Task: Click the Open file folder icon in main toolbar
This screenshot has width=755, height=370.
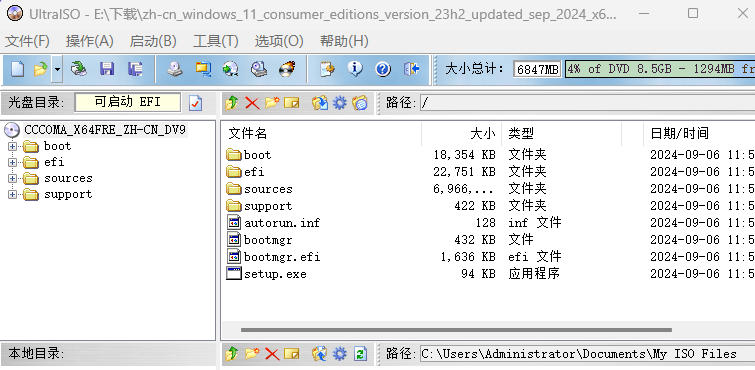Action: pyautogui.click(x=41, y=69)
